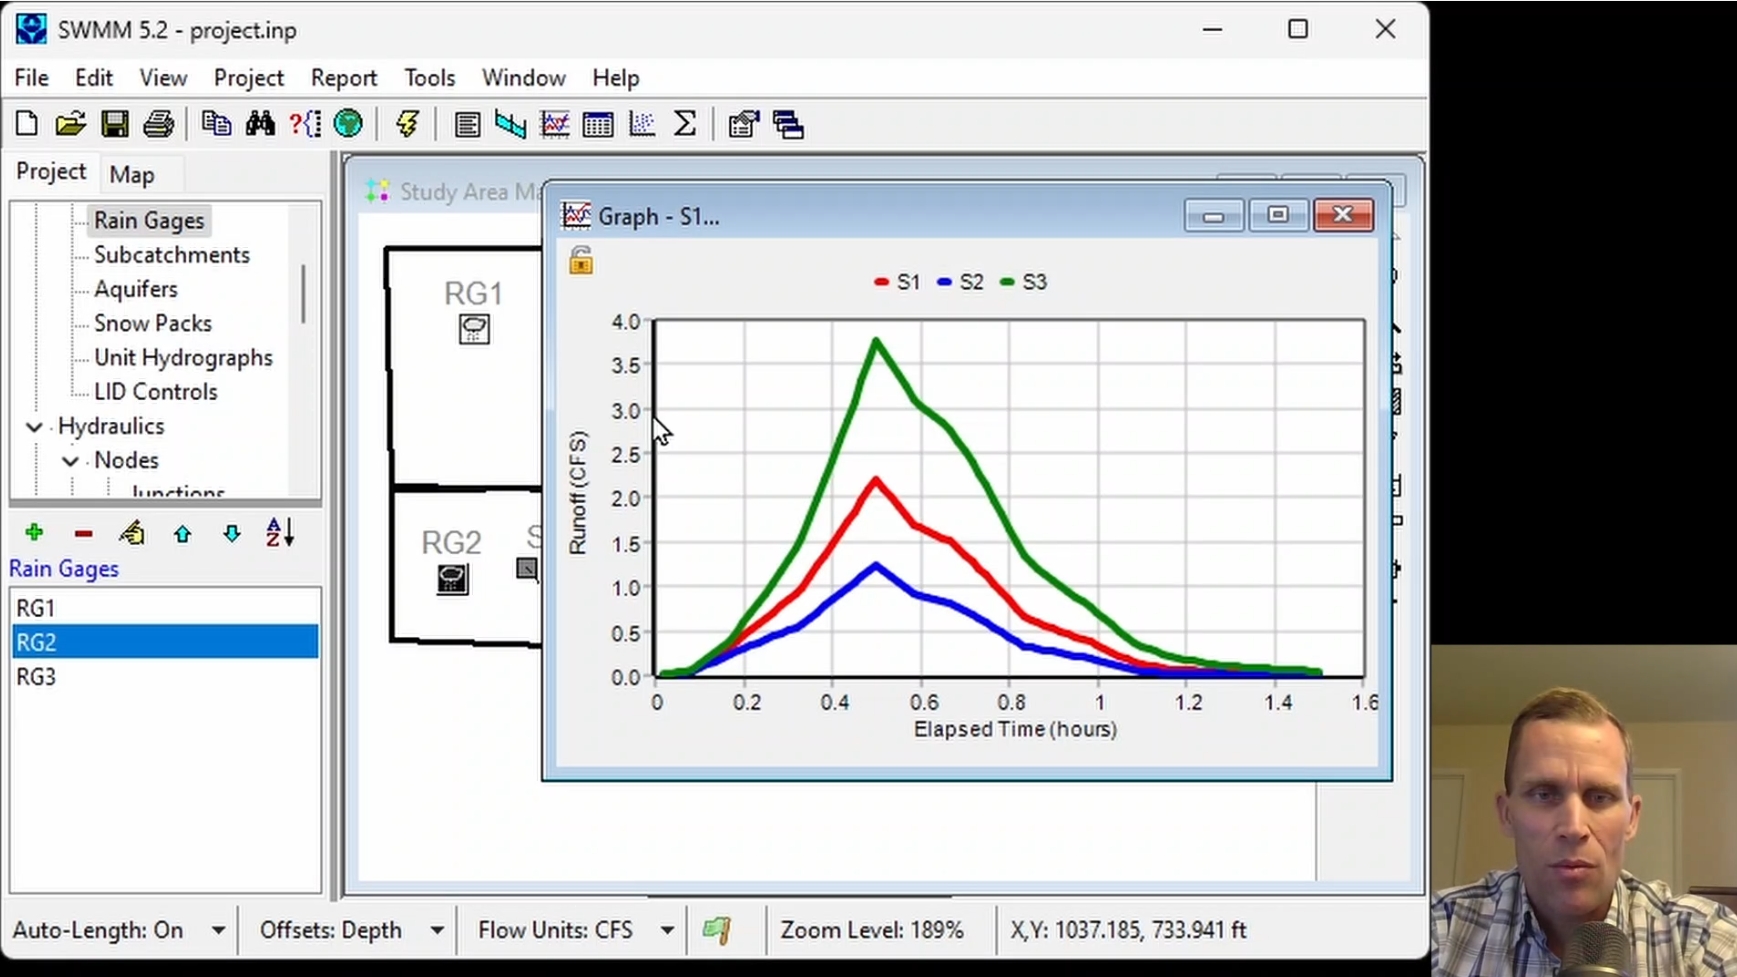Image resolution: width=1737 pixels, height=977 pixels.
Task: Show Statistics report with sigma icon
Action: tap(685, 124)
